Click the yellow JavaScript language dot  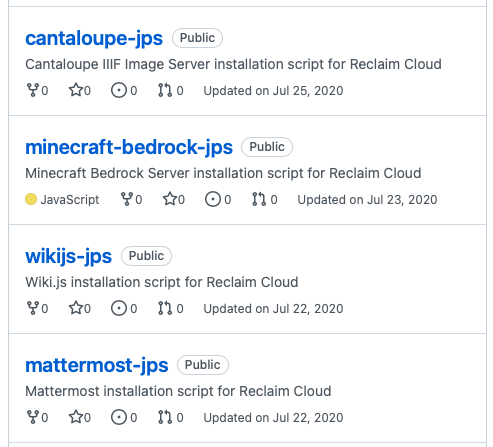(x=31, y=199)
